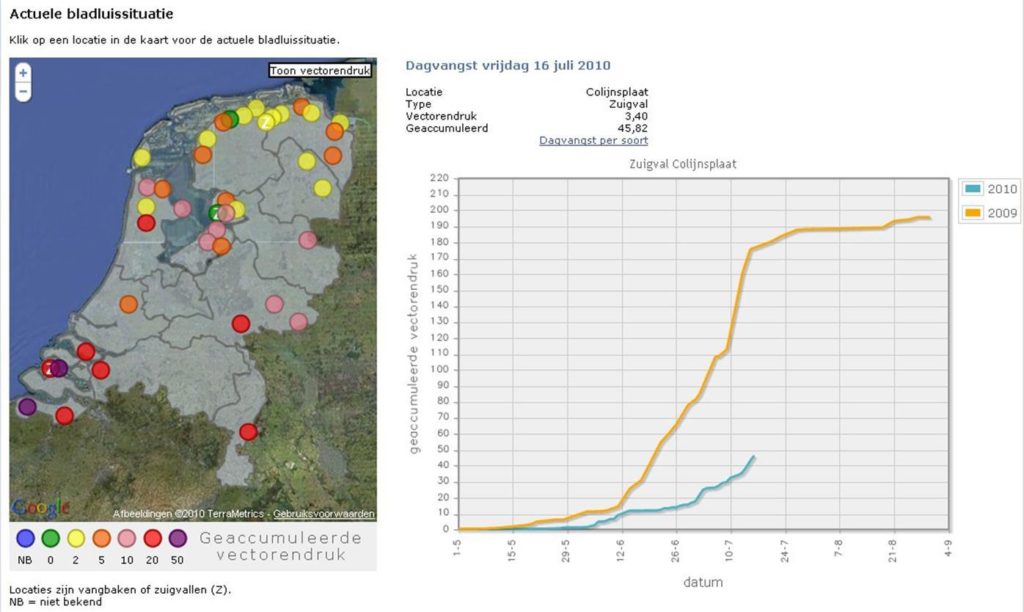Select the red marker on the west coast
Image resolution: width=1024 pixels, height=612 pixels.
click(146, 223)
